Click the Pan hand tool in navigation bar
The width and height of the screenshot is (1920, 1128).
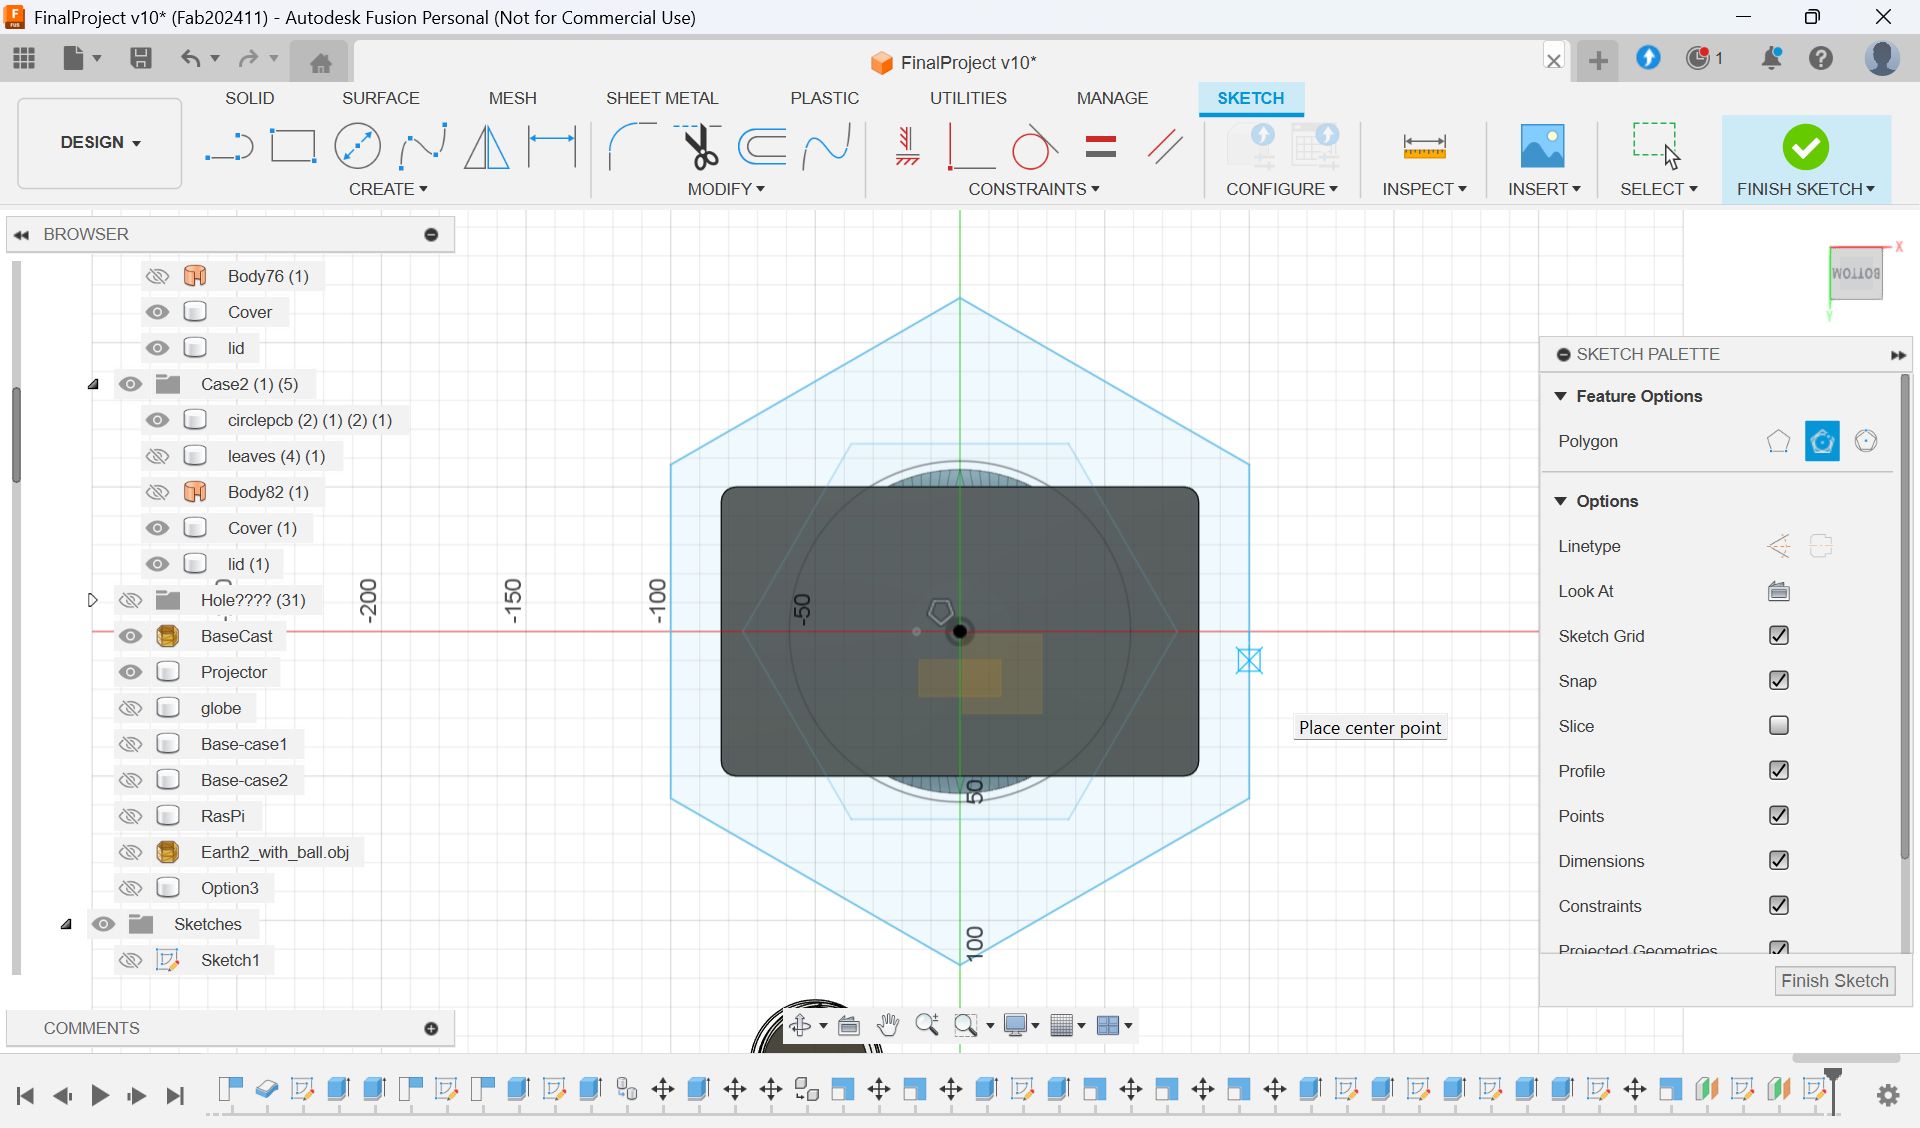click(x=888, y=1025)
